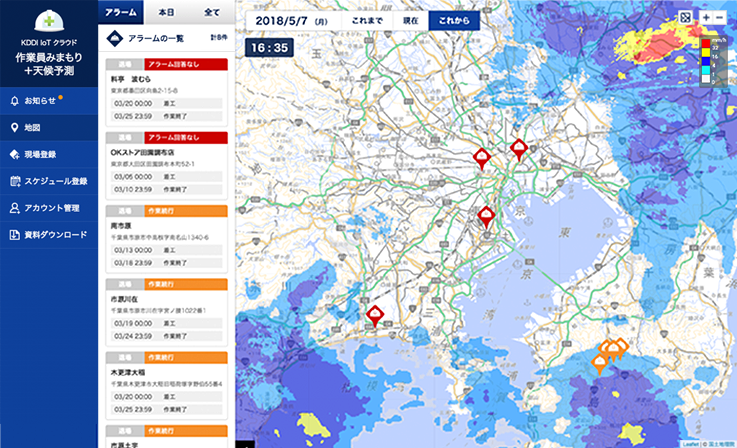The image size is (737, 448).
Task: Click the bell icon beside お知らせ
Action: tap(15, 101)
